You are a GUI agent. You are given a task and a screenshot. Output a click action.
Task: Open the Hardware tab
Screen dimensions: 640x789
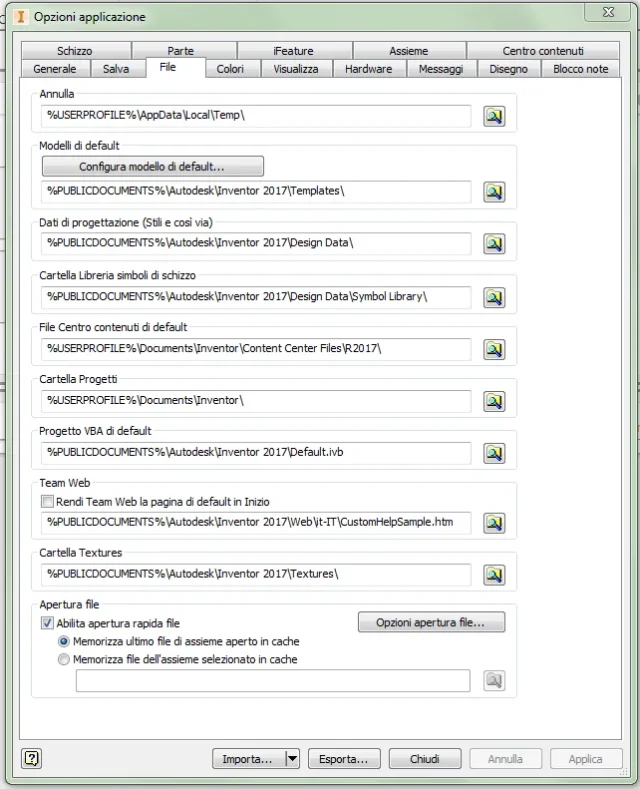click(x=368, y=69)
